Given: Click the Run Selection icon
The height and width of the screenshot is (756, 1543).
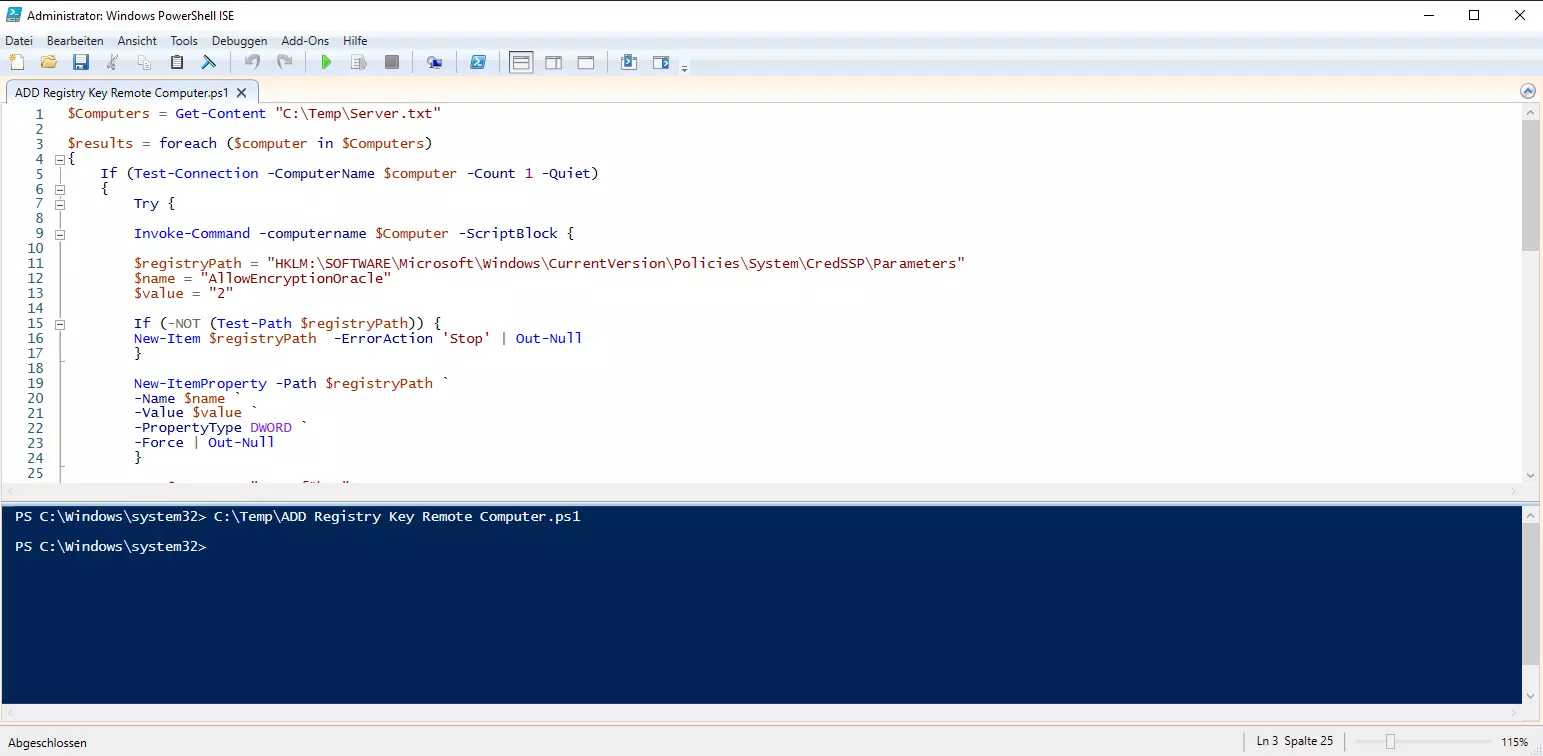Looking at the screenshot, I should 359,63.
